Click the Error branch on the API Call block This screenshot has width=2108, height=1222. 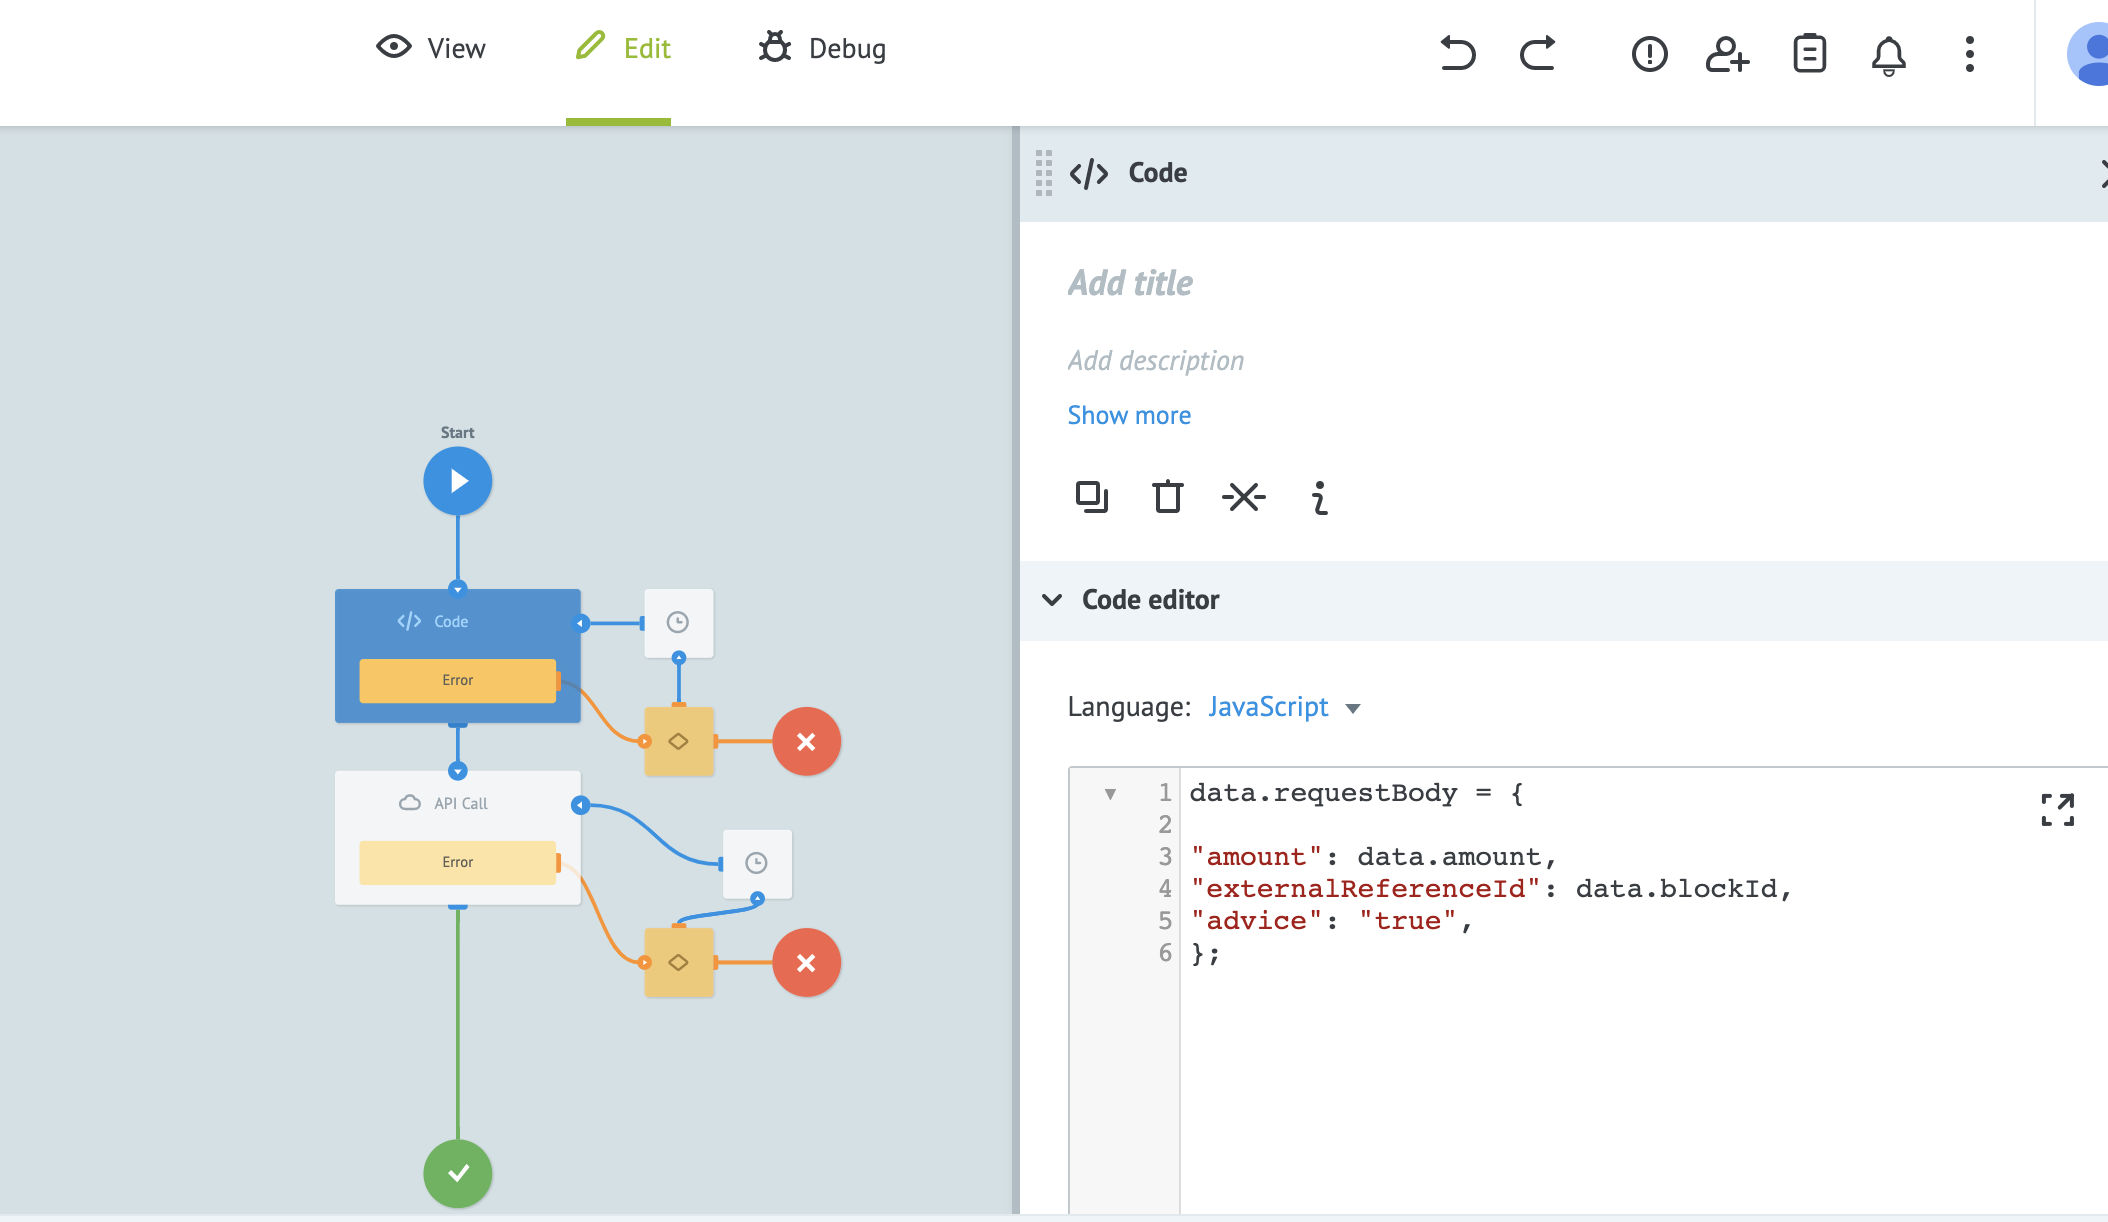(458, 861)
